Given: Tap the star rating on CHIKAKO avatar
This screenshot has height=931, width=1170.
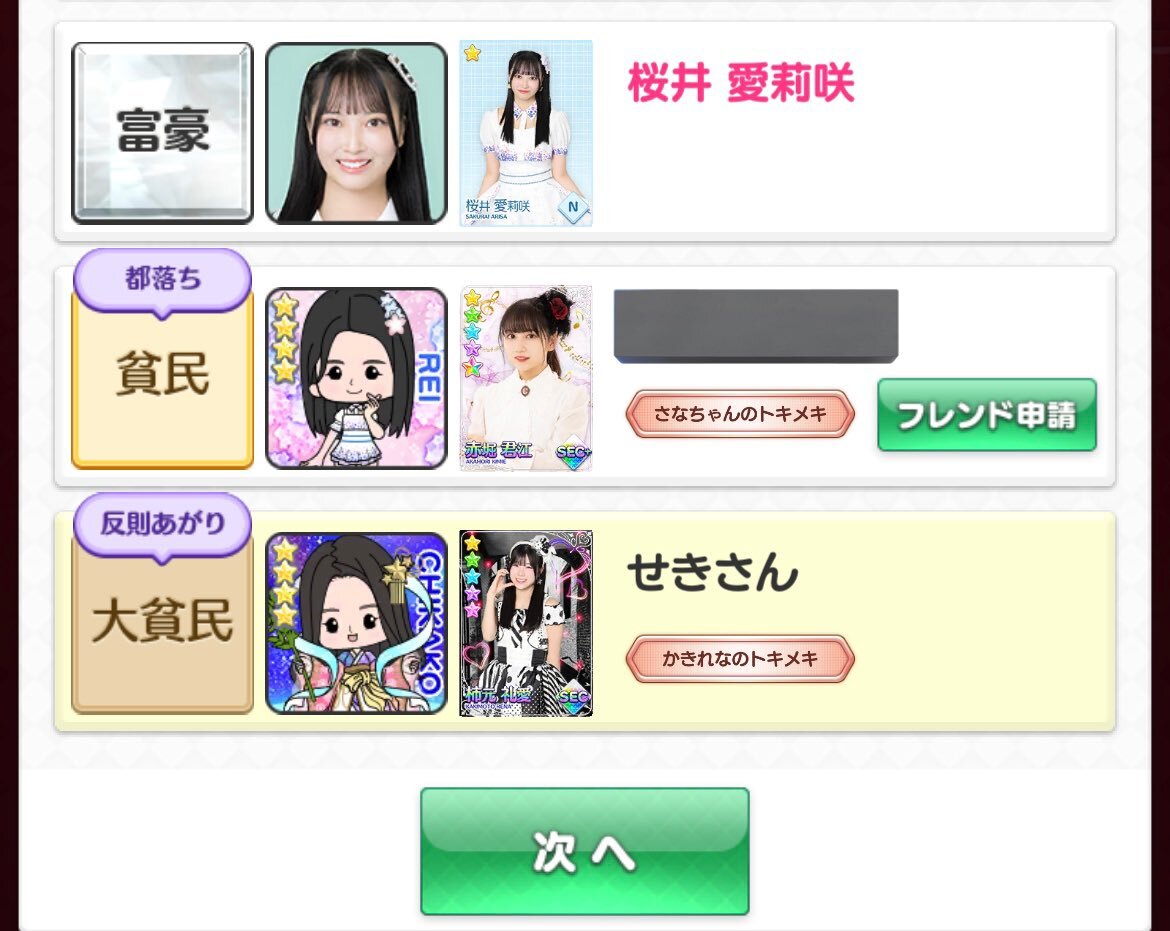Looking at the screenshot, I should pos(284,583).
